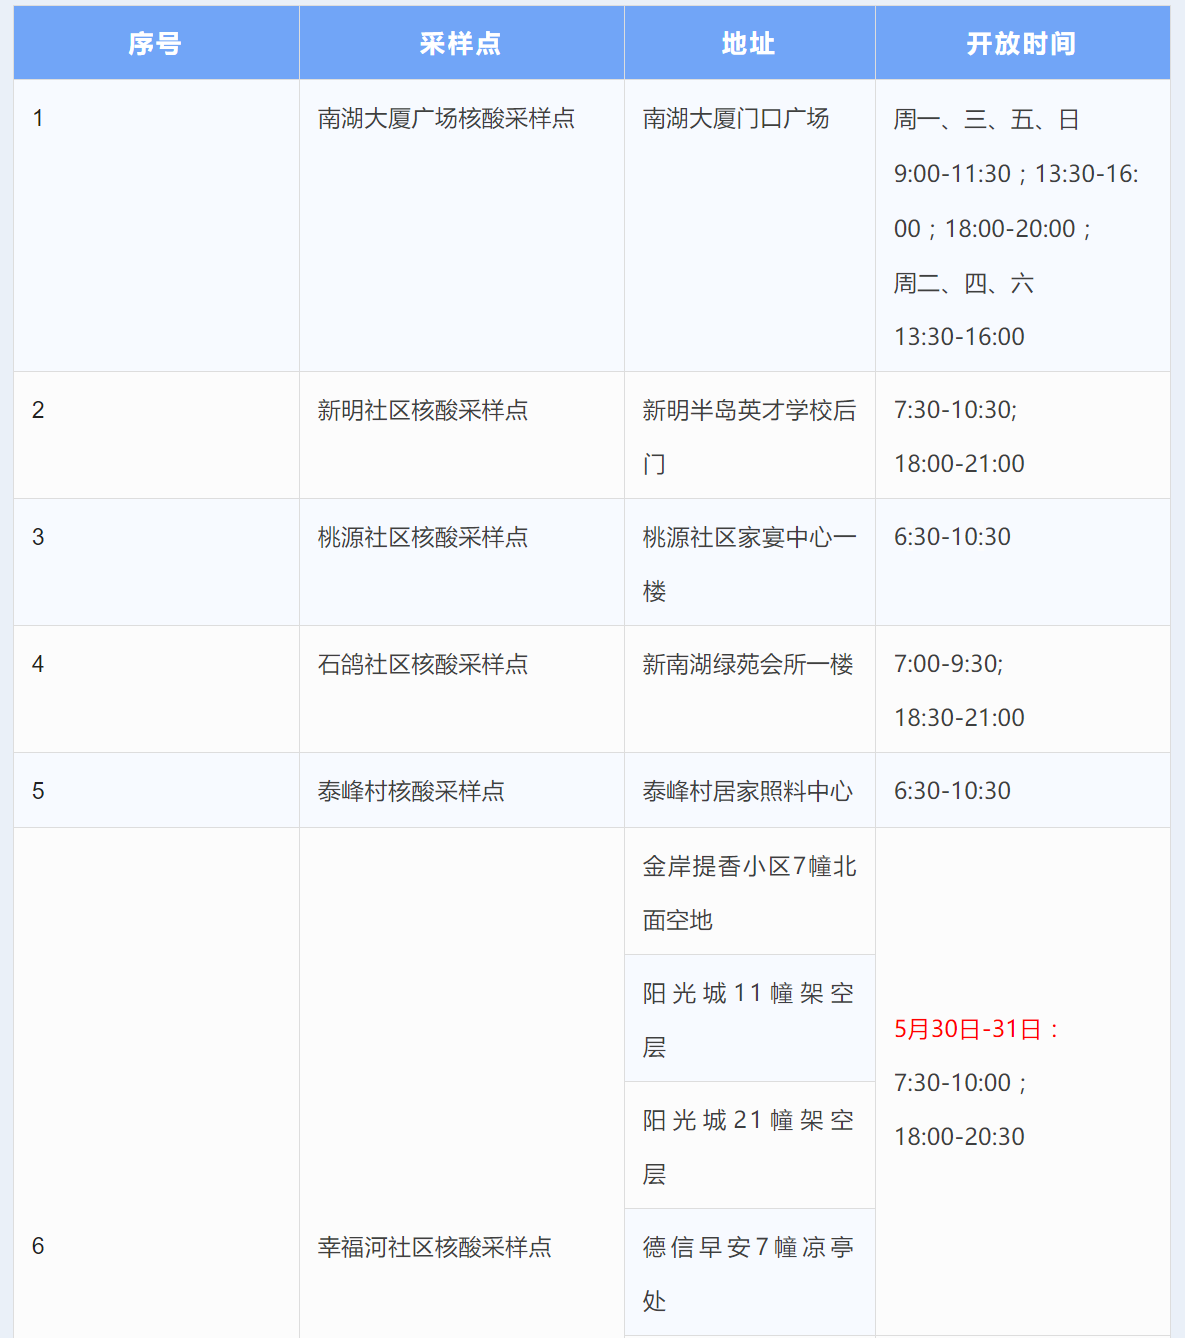Select 幸福河社区核酸采样点 cell

tap(435, 1248)
